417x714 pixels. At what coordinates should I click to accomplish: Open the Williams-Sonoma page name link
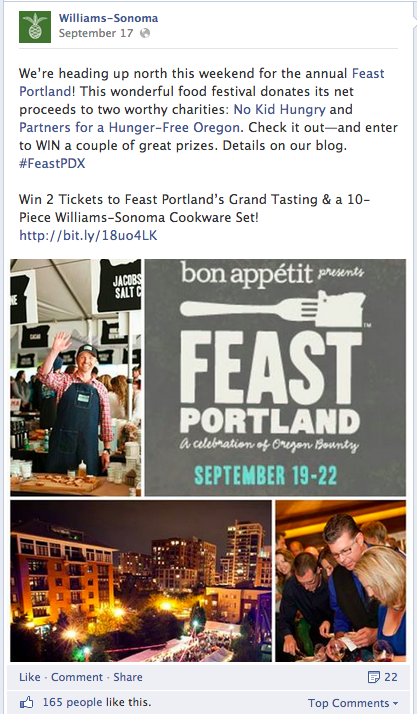pos(108,18)
